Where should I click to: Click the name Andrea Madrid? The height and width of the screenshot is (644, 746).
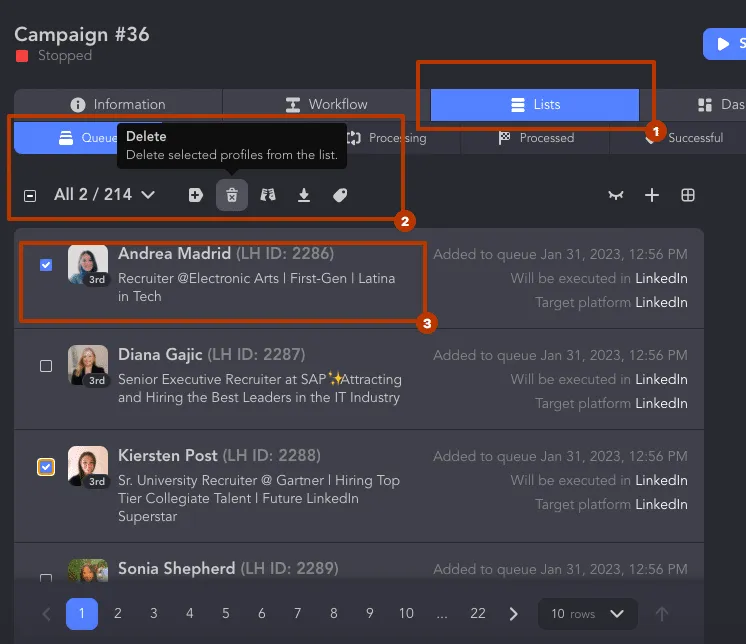(x=175, y=254)
